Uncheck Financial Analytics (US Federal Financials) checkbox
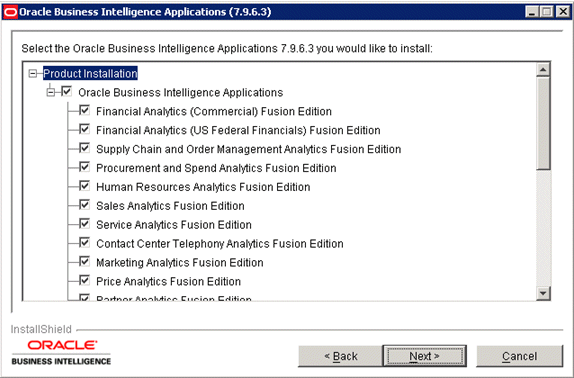This screenshot has height=378, width=574. point(85,129)
